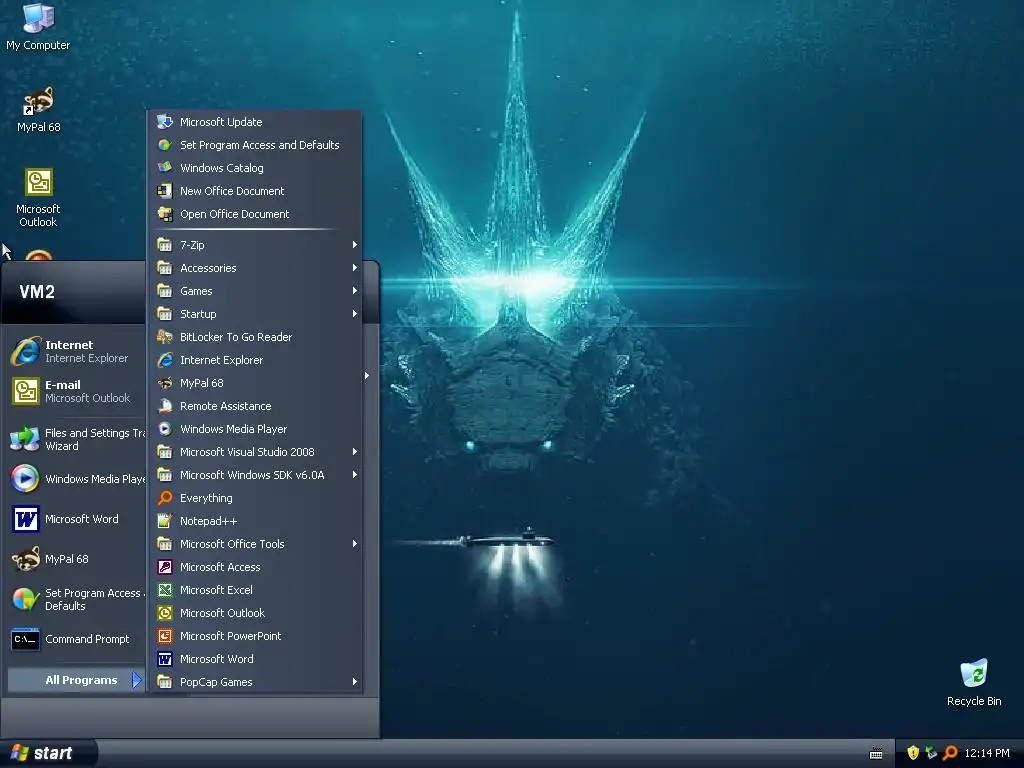Open Internet Explorer pinned Start menu item
The image size is (1024, 768).
(x=76, y=351)
